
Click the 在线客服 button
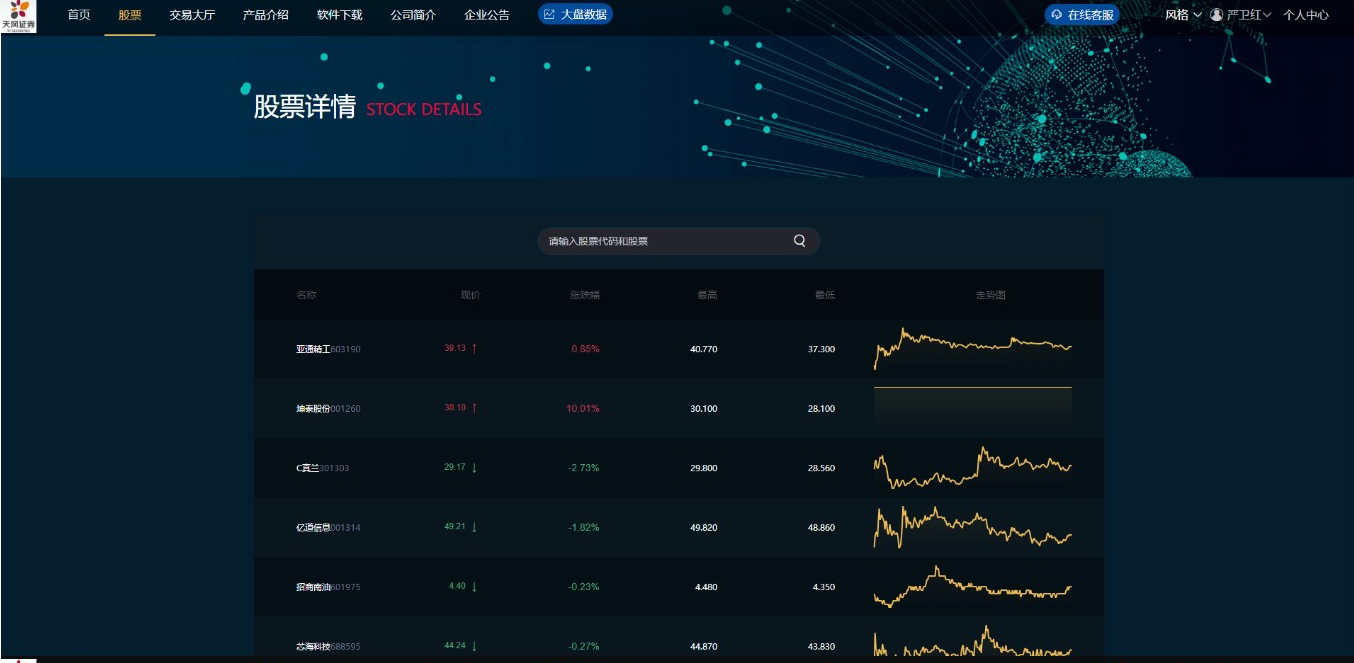point(1081,15)
